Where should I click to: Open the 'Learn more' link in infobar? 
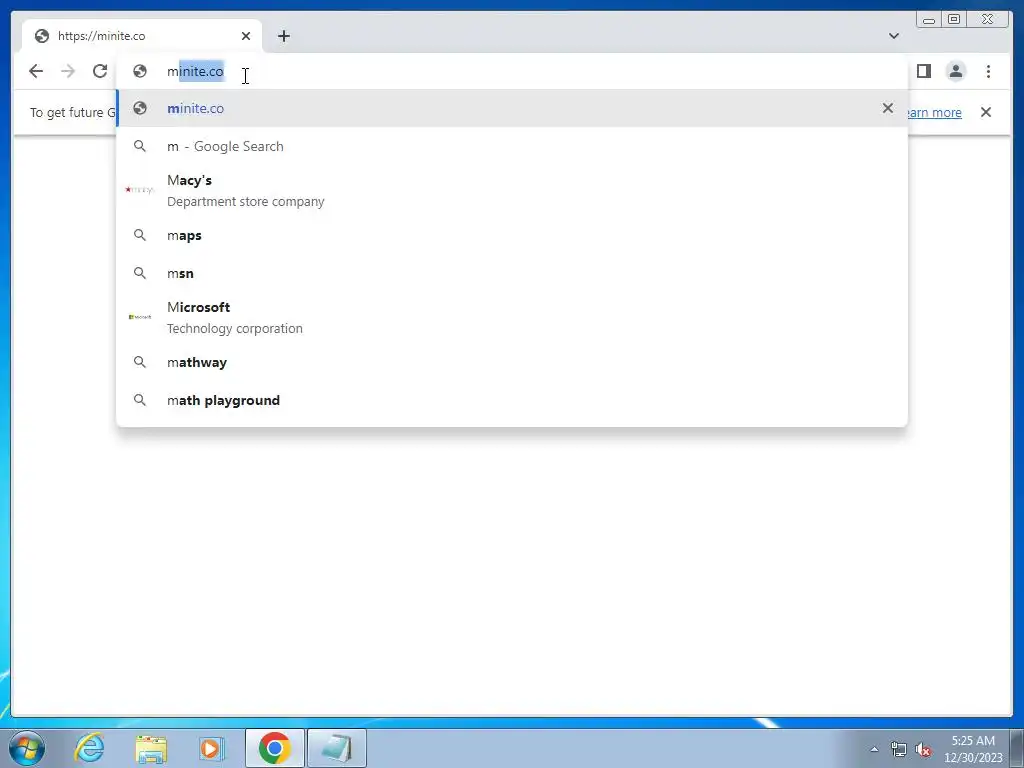[933, 112]
